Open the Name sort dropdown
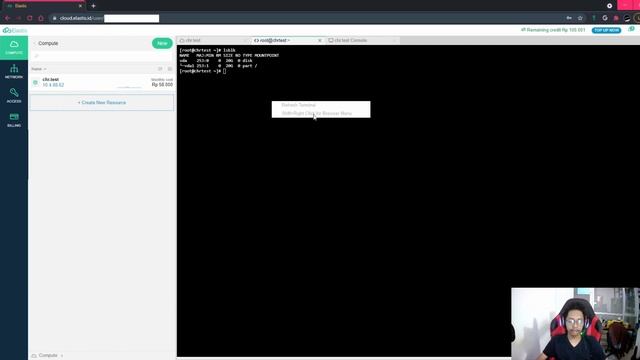 (39, 69)
